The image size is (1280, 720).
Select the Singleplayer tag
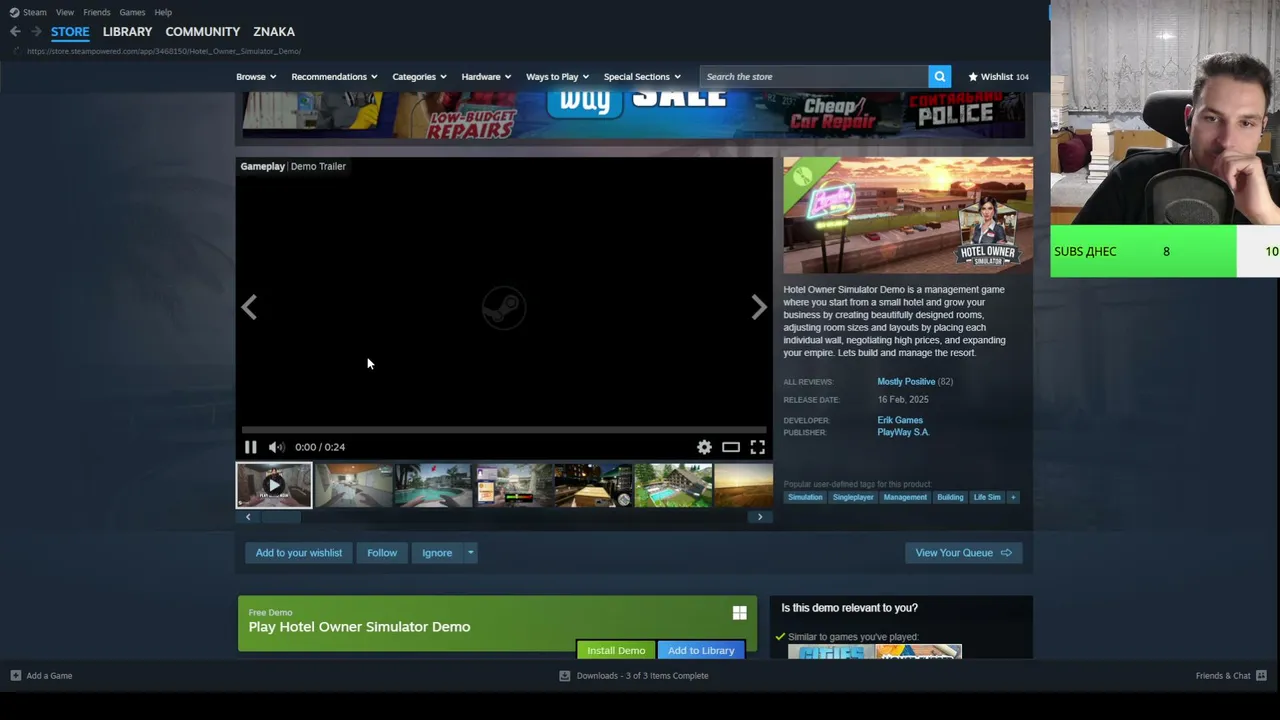tap(853, 497)
